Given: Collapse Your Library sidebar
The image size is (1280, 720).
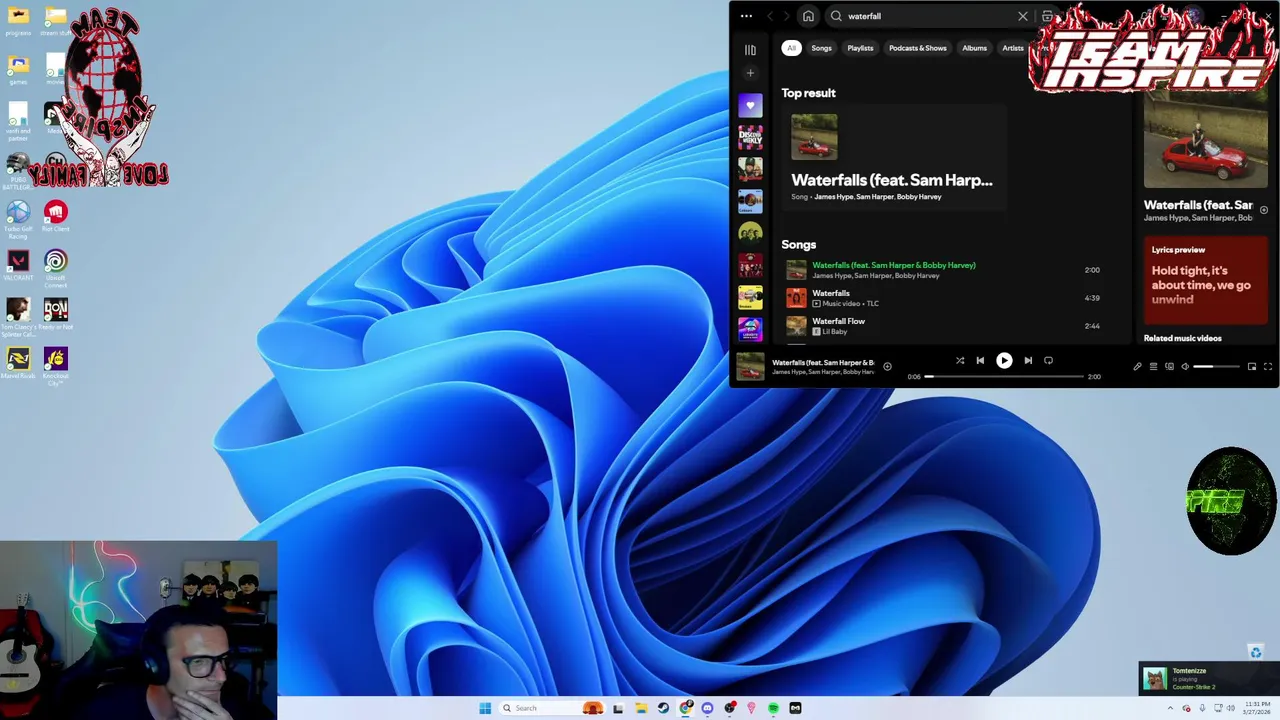Looking at the screenshot, I should click(750, 49).
